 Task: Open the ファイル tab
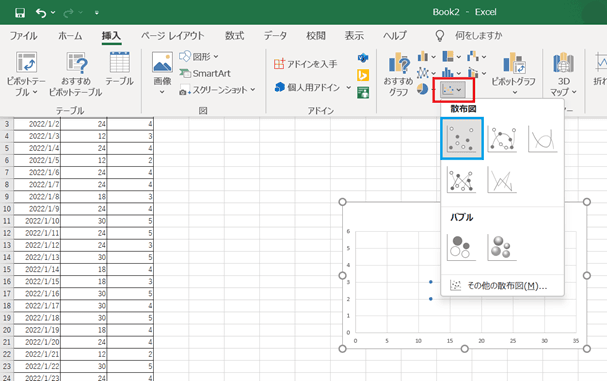coord(24,36)
